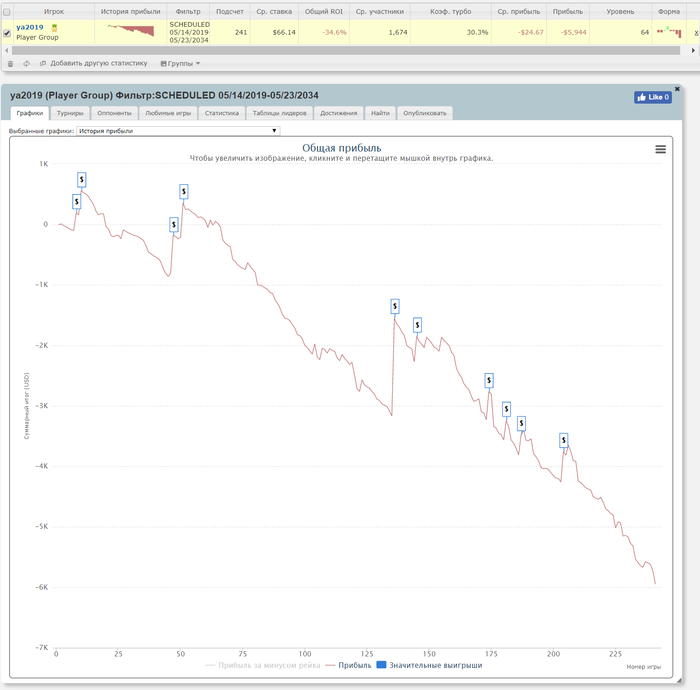
Task: Open the Достижения tab
Action: pos(338,113)
